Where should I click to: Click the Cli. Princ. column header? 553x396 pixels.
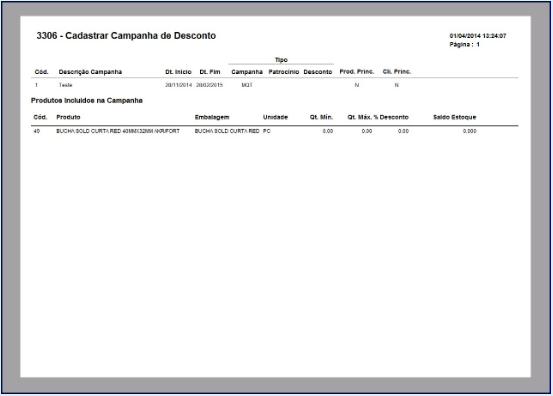(x=397, y=72)
